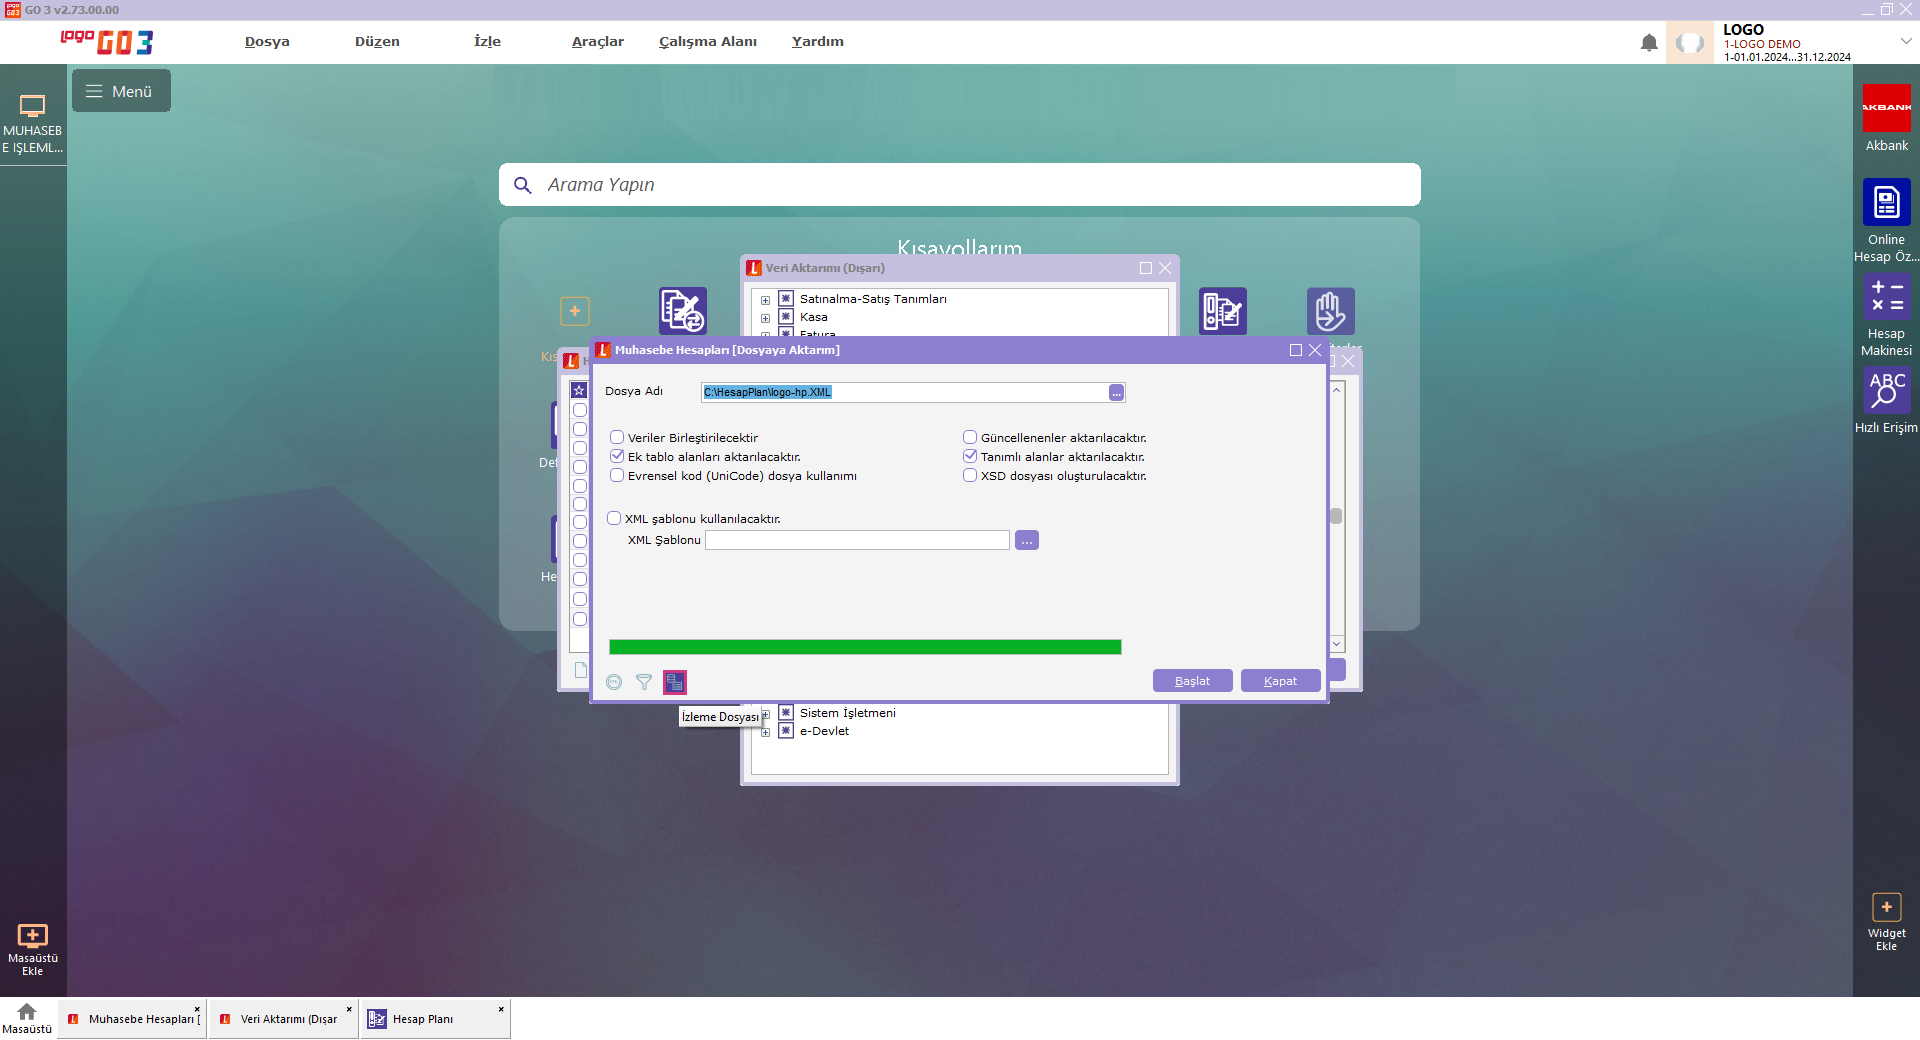
Task: Open the Akbank widget icon
Action: 1886,108
